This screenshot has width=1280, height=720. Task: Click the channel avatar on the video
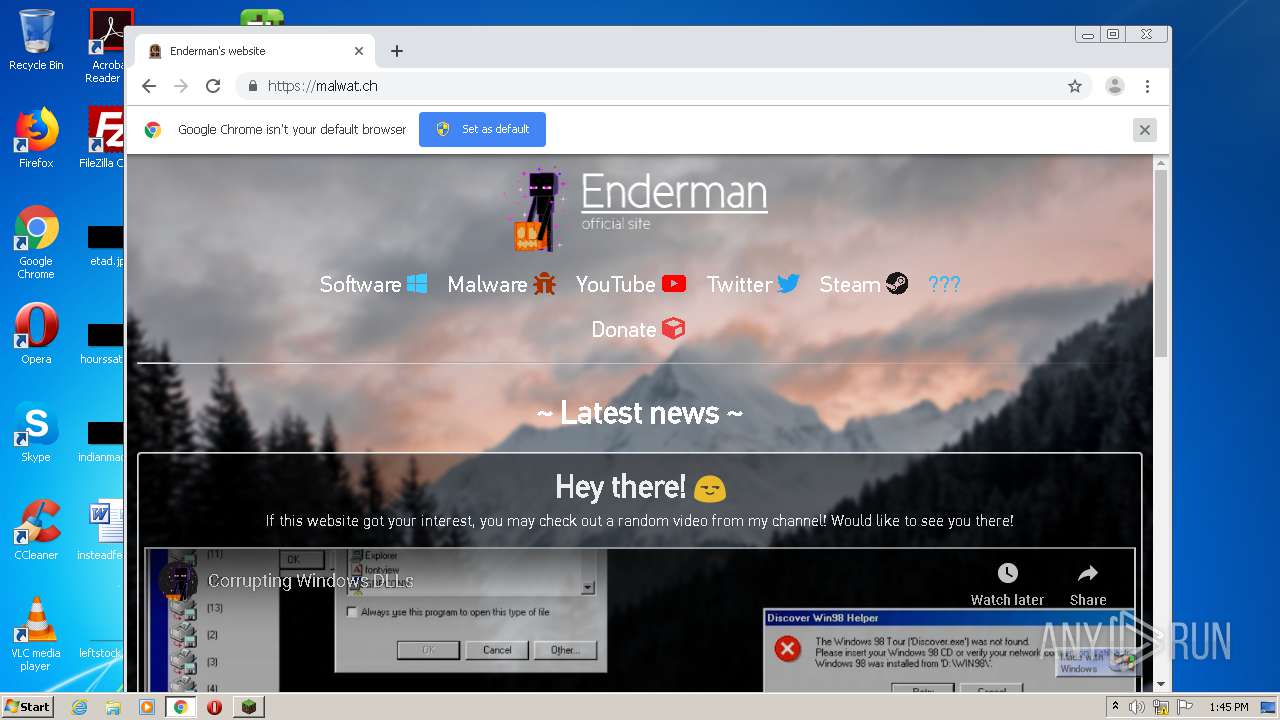click(178, 581)
